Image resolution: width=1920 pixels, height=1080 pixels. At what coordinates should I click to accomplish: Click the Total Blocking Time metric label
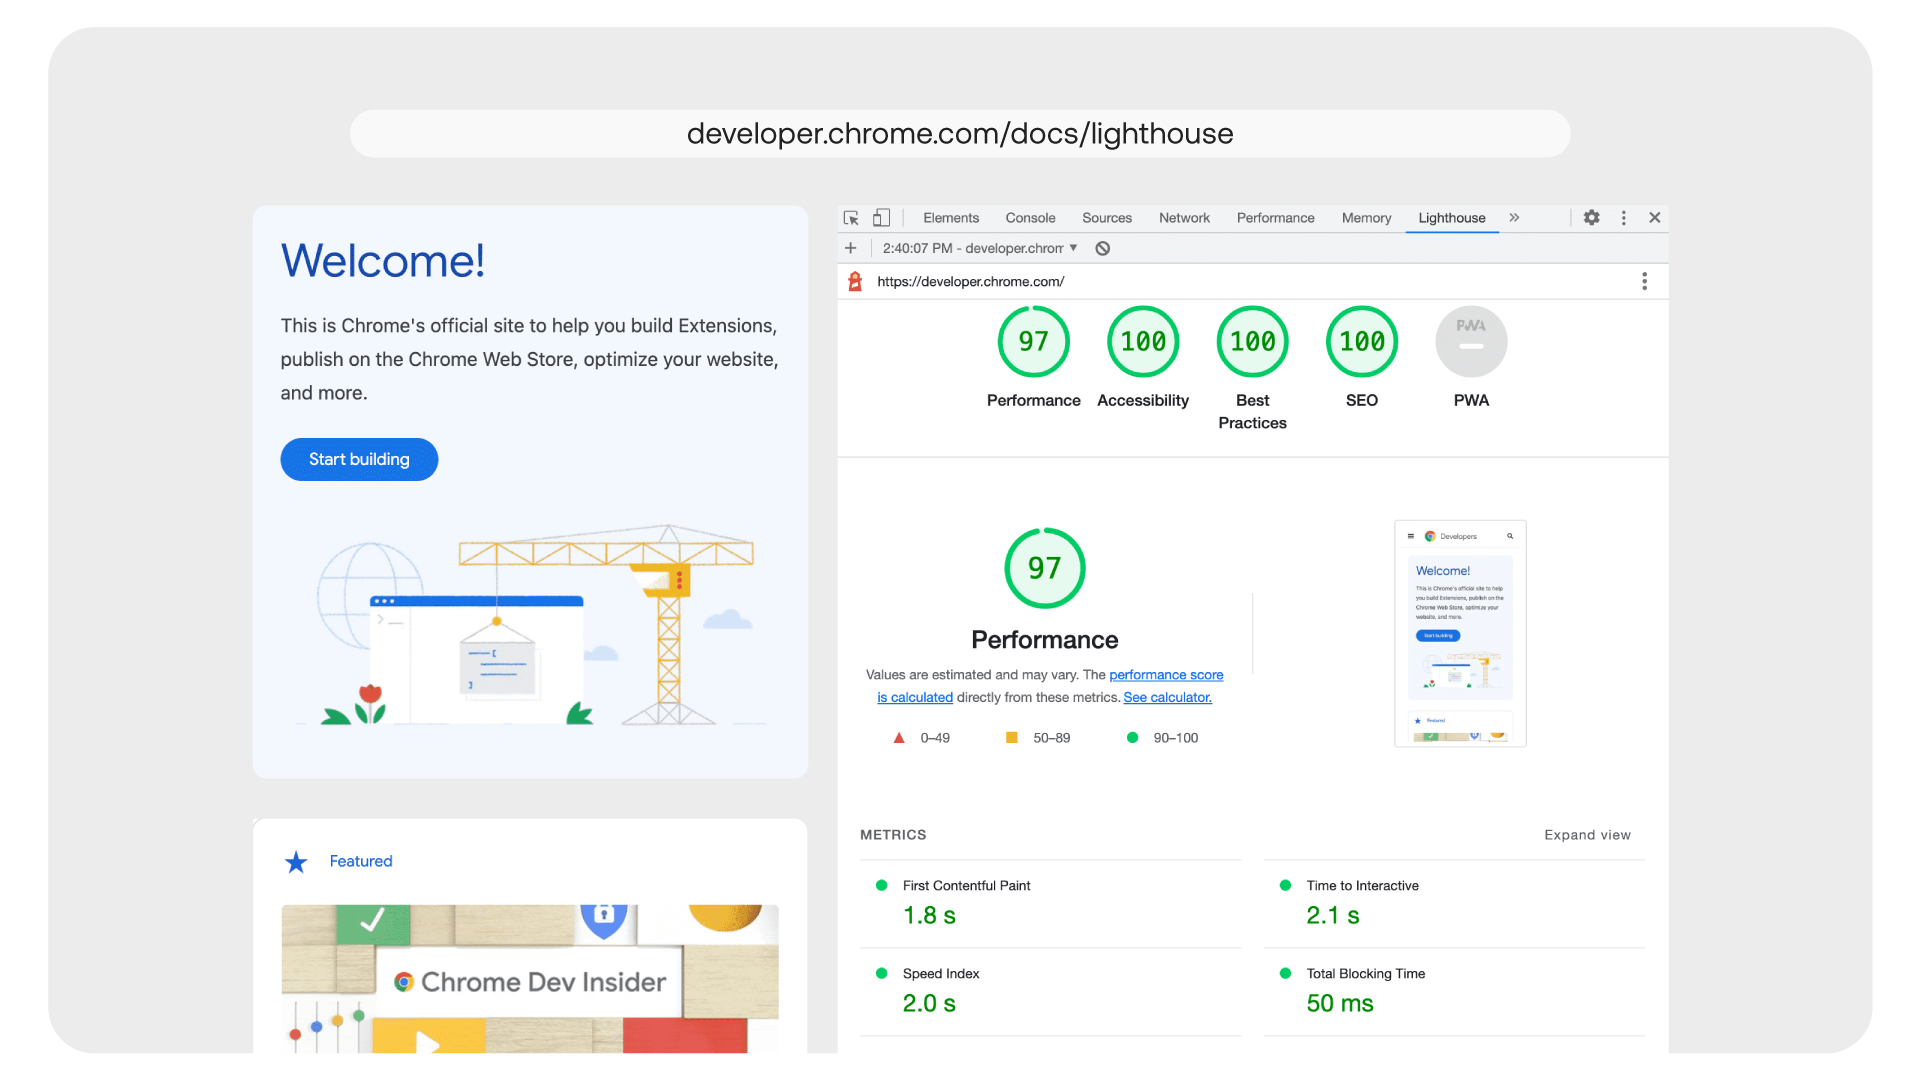1365,974
